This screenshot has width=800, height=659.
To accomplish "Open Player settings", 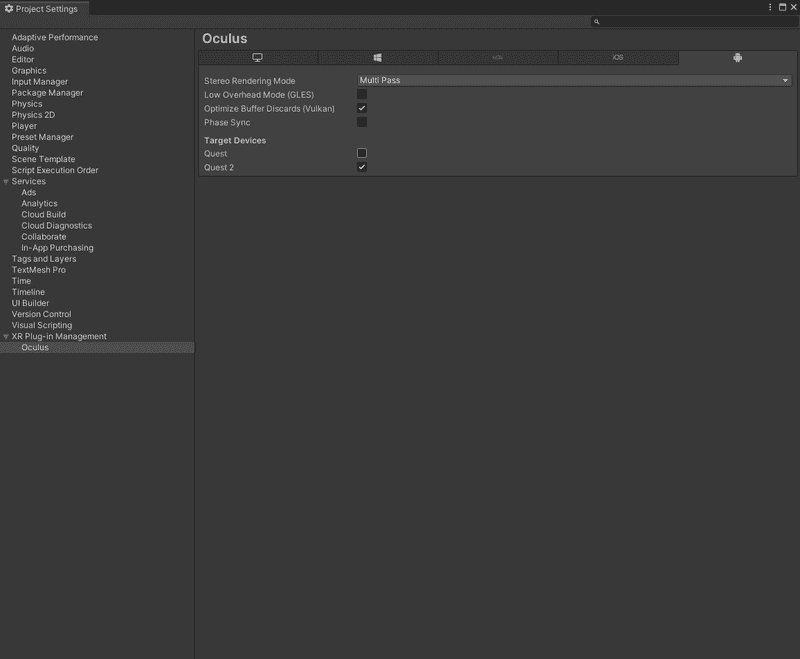I will pos(24,126).
